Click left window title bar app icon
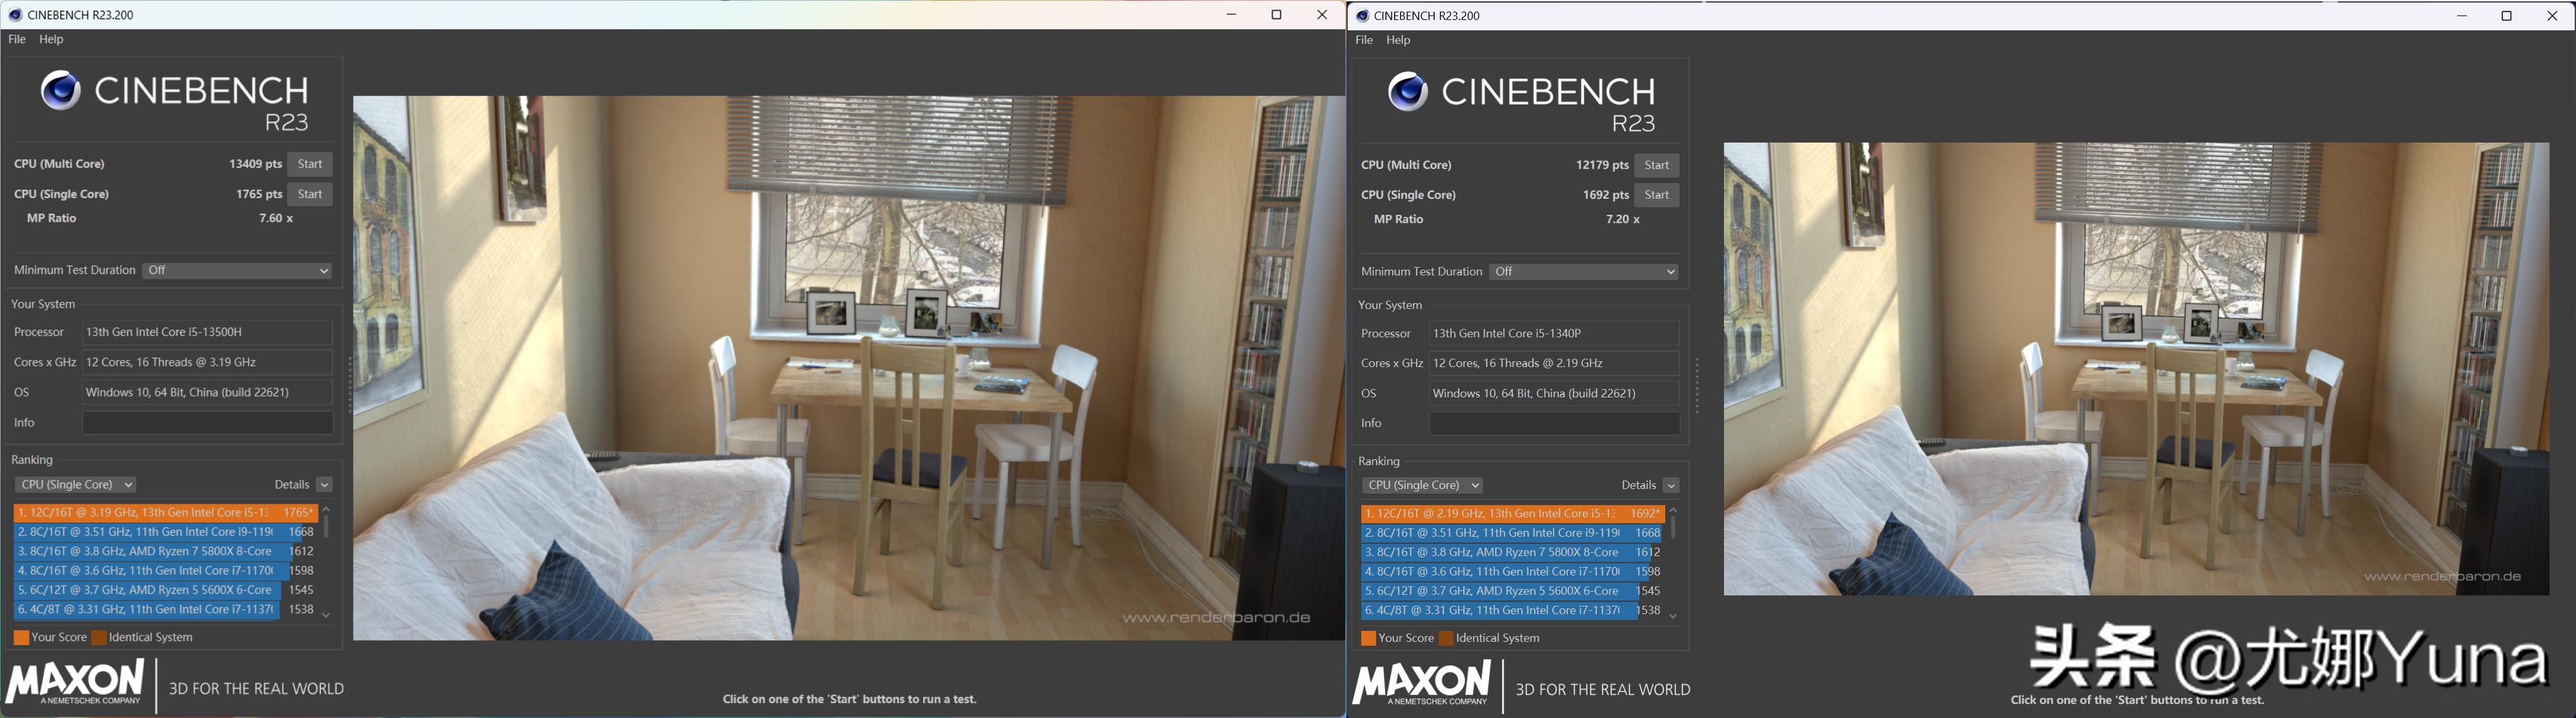This screenshot has width=2576, height=718. point(15,15)
